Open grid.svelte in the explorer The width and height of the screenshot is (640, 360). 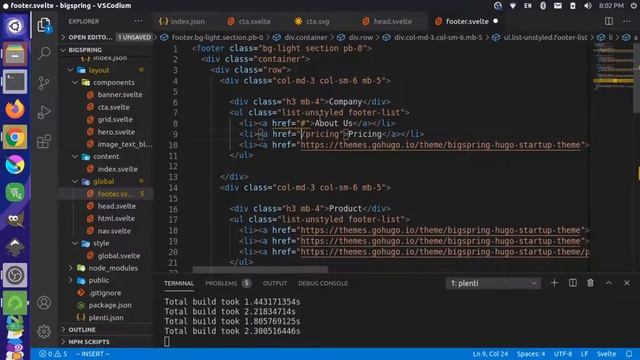pyautogui.click(x=106, y=120)
